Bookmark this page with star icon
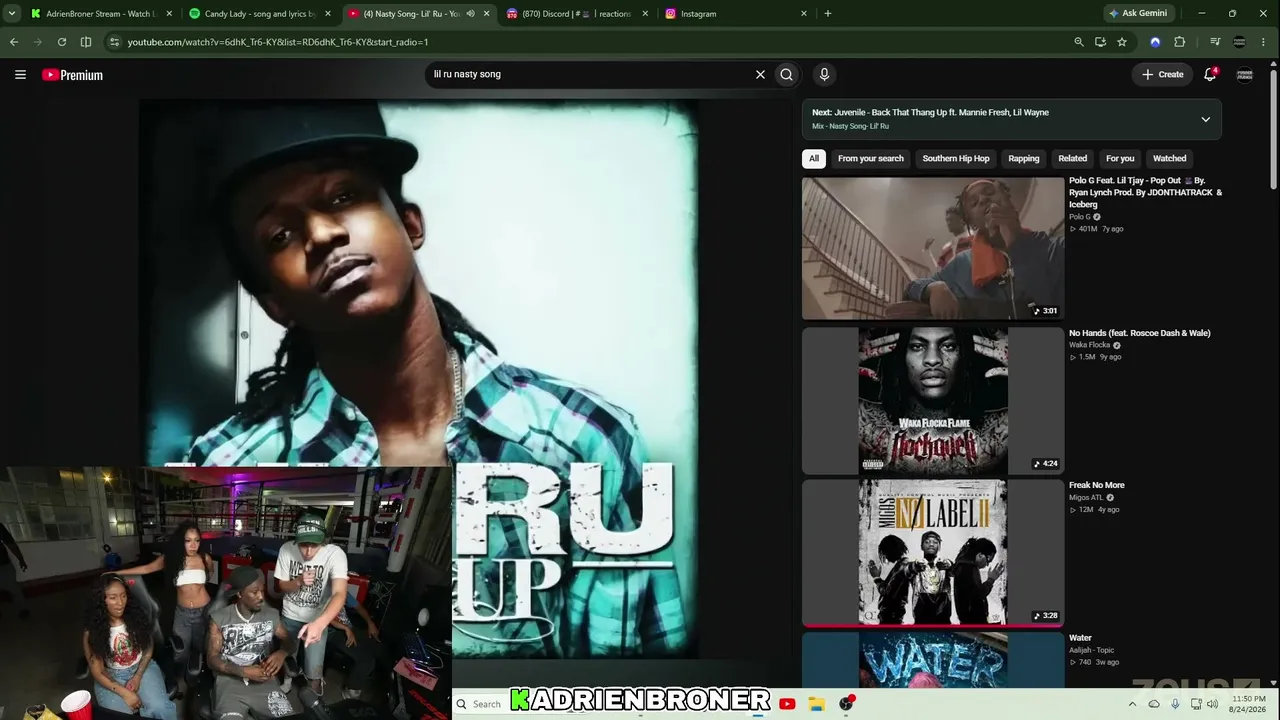Image resolution: width=1280 pixels, height=720 pixels. click(1122, 42)
